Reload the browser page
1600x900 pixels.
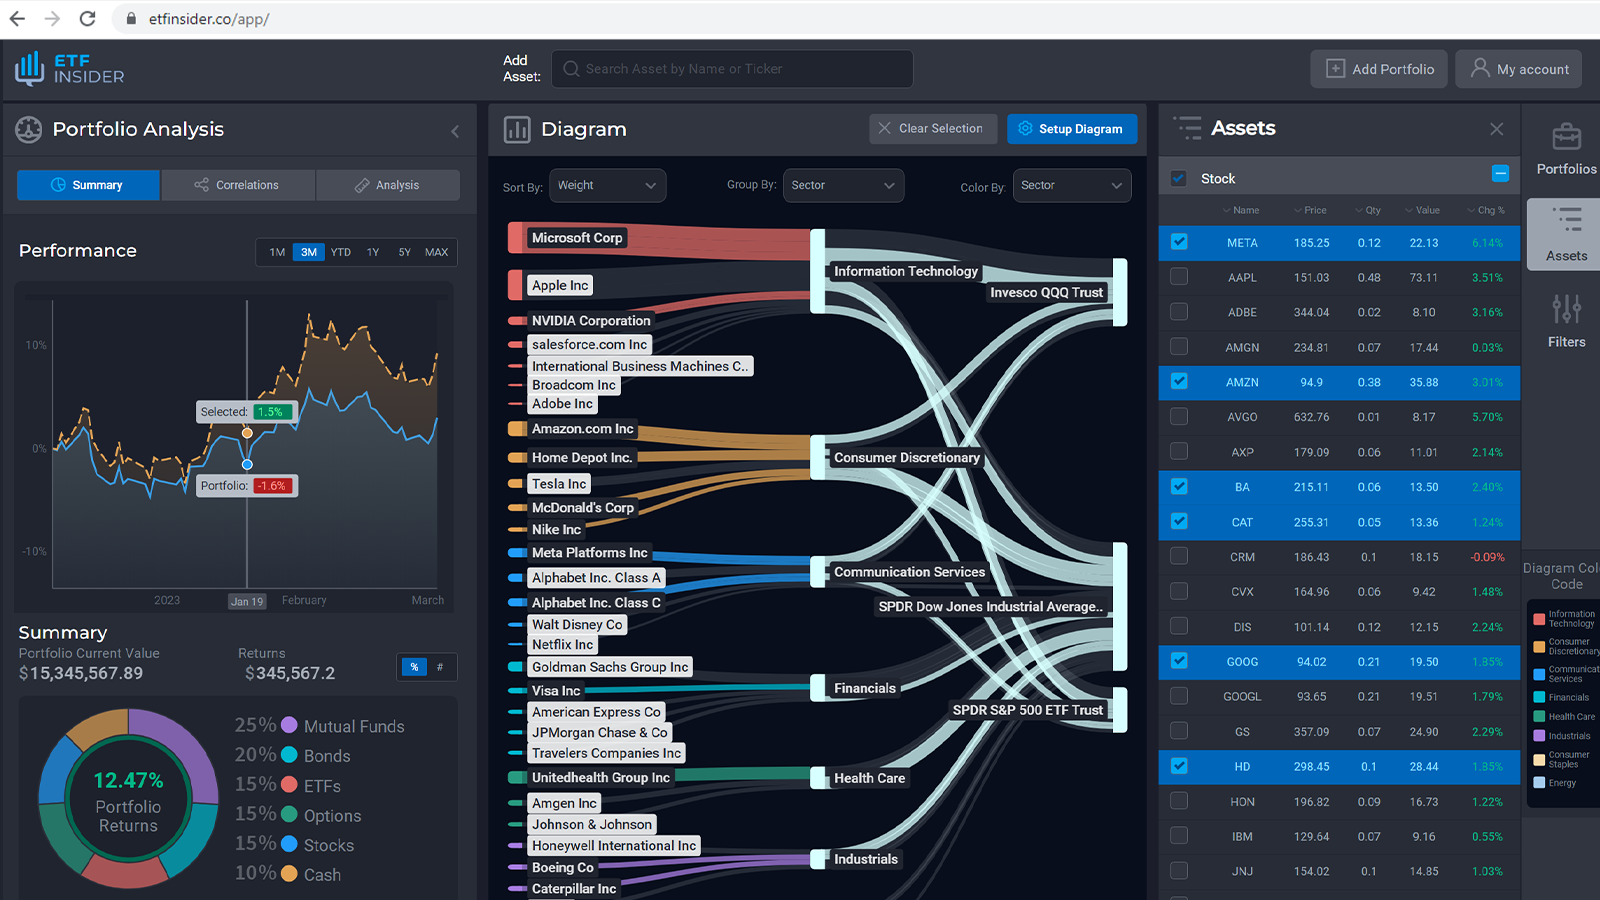(x=87, y=19)
